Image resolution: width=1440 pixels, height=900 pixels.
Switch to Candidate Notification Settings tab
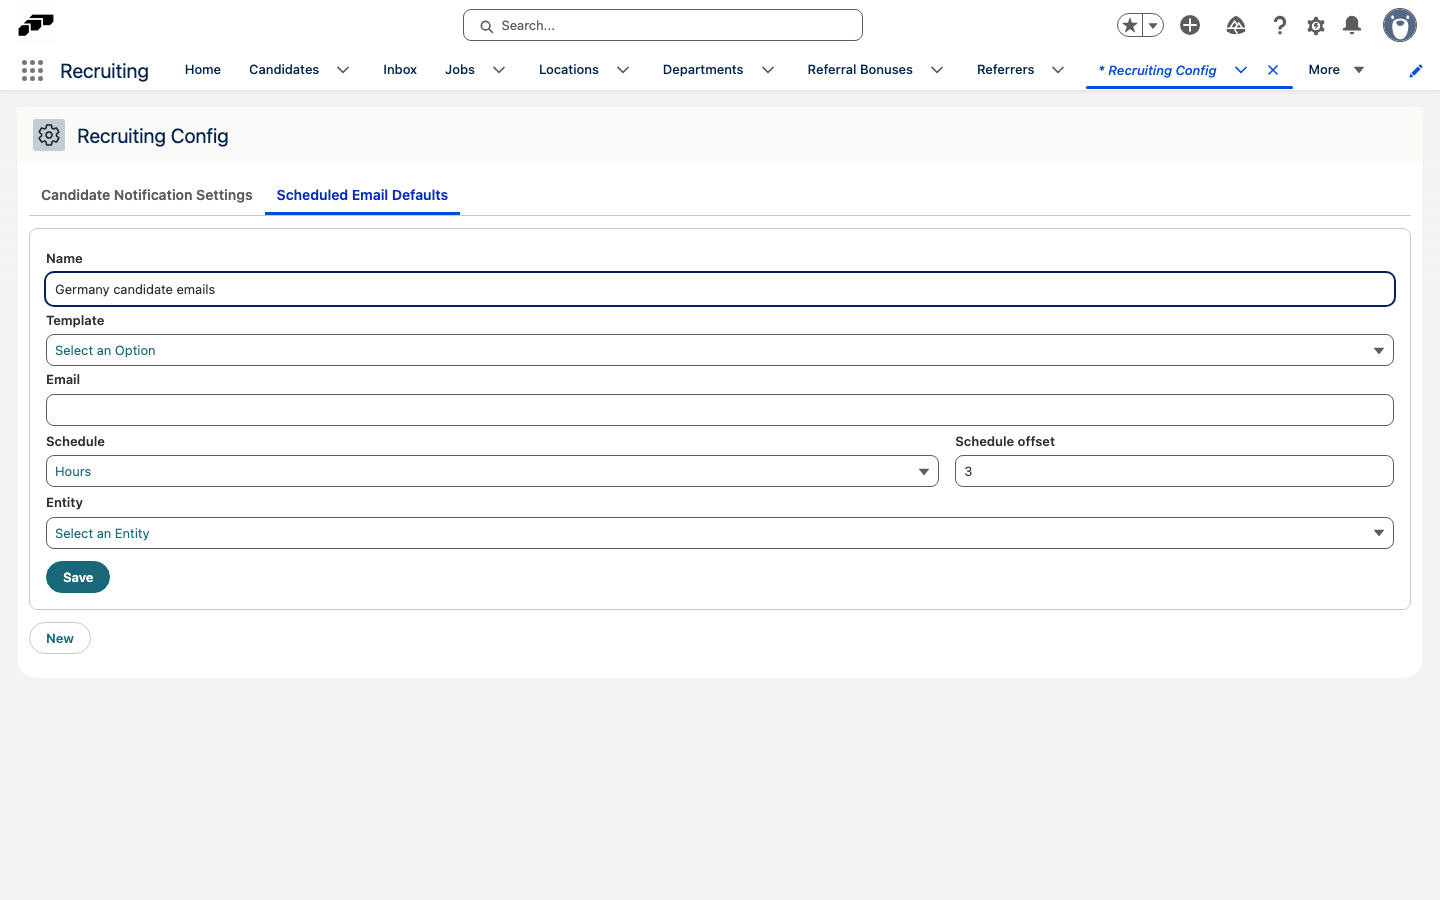tap(147, 195)
